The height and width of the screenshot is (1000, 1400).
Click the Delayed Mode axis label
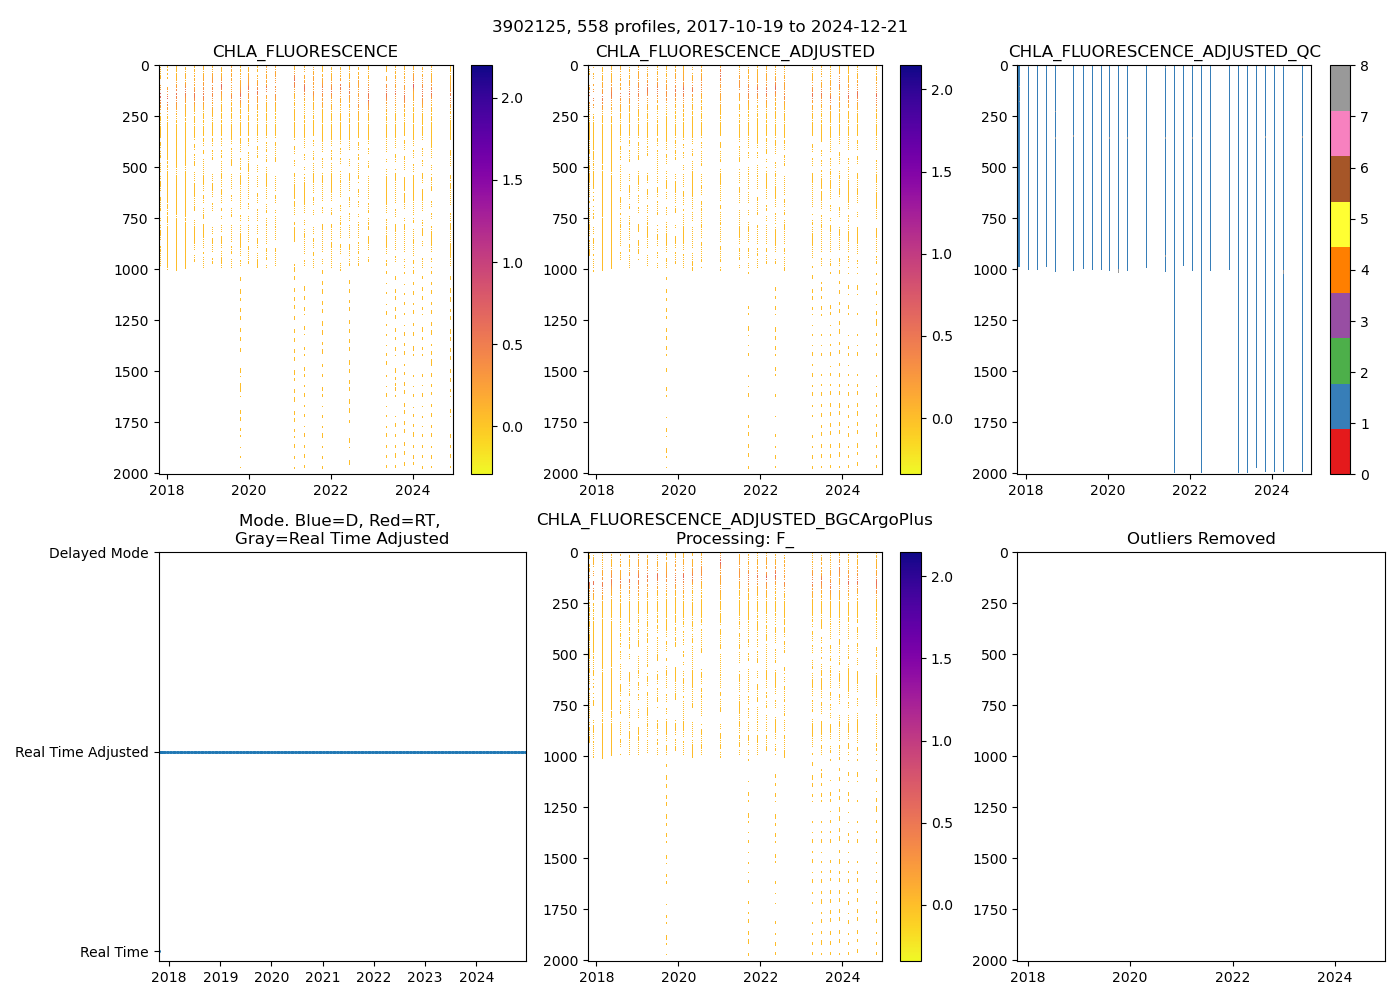[x=98, y=553]
